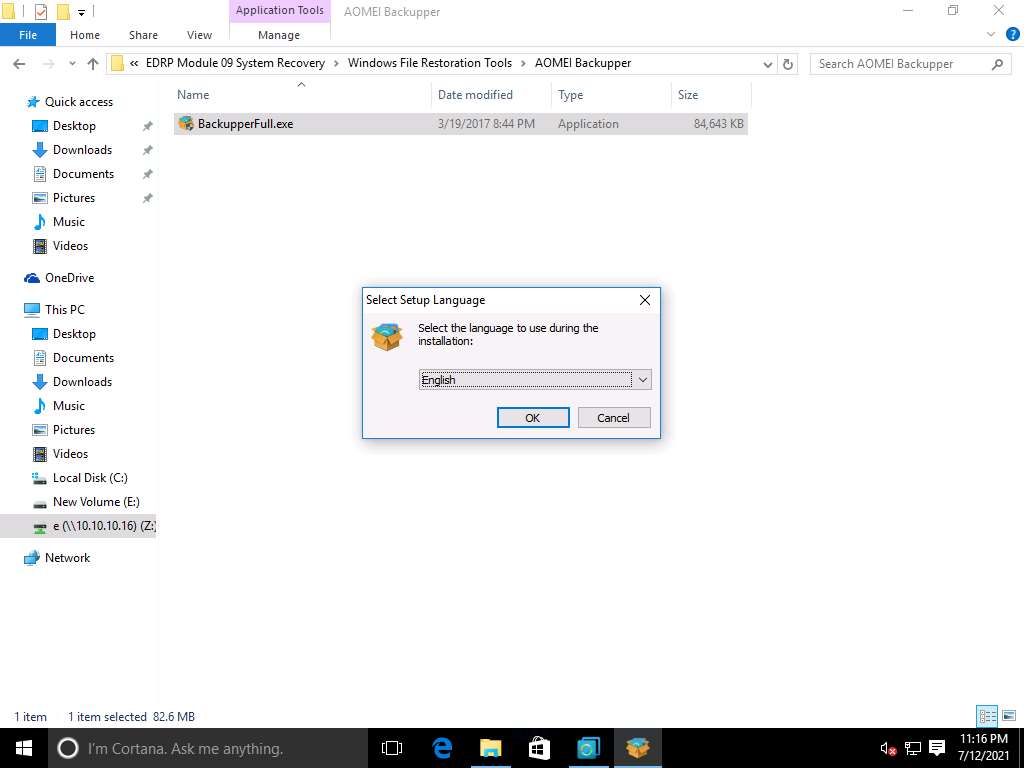Open Documents under This PC
Image resolution: width=1024 pixels, height=768 pixels.
coord(83,358)
